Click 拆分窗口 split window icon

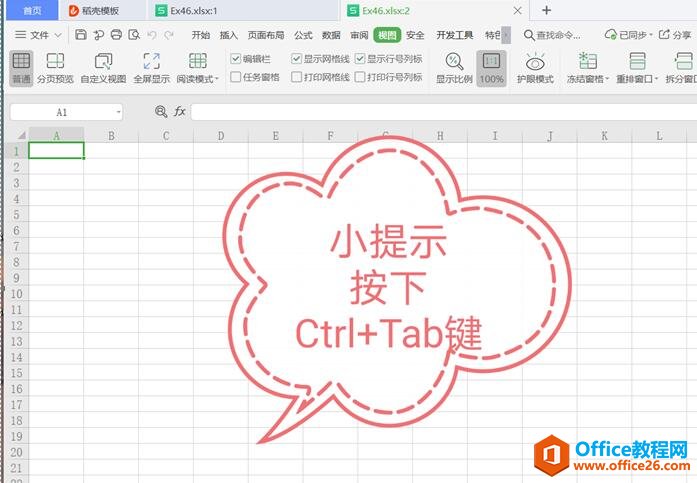pyautogui.click(x=684, y=61)
